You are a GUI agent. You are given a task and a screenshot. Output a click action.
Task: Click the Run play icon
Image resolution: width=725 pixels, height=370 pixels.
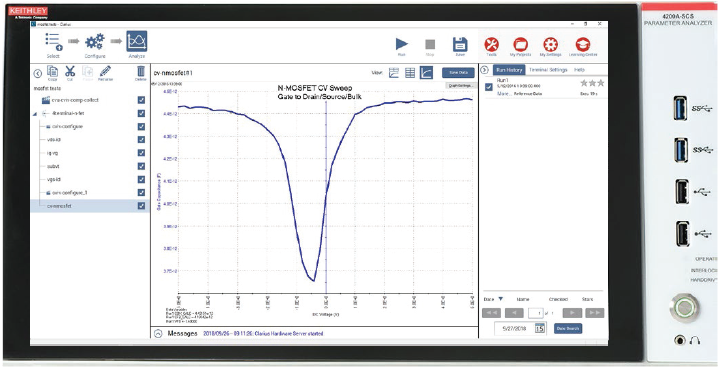(402, 44)
